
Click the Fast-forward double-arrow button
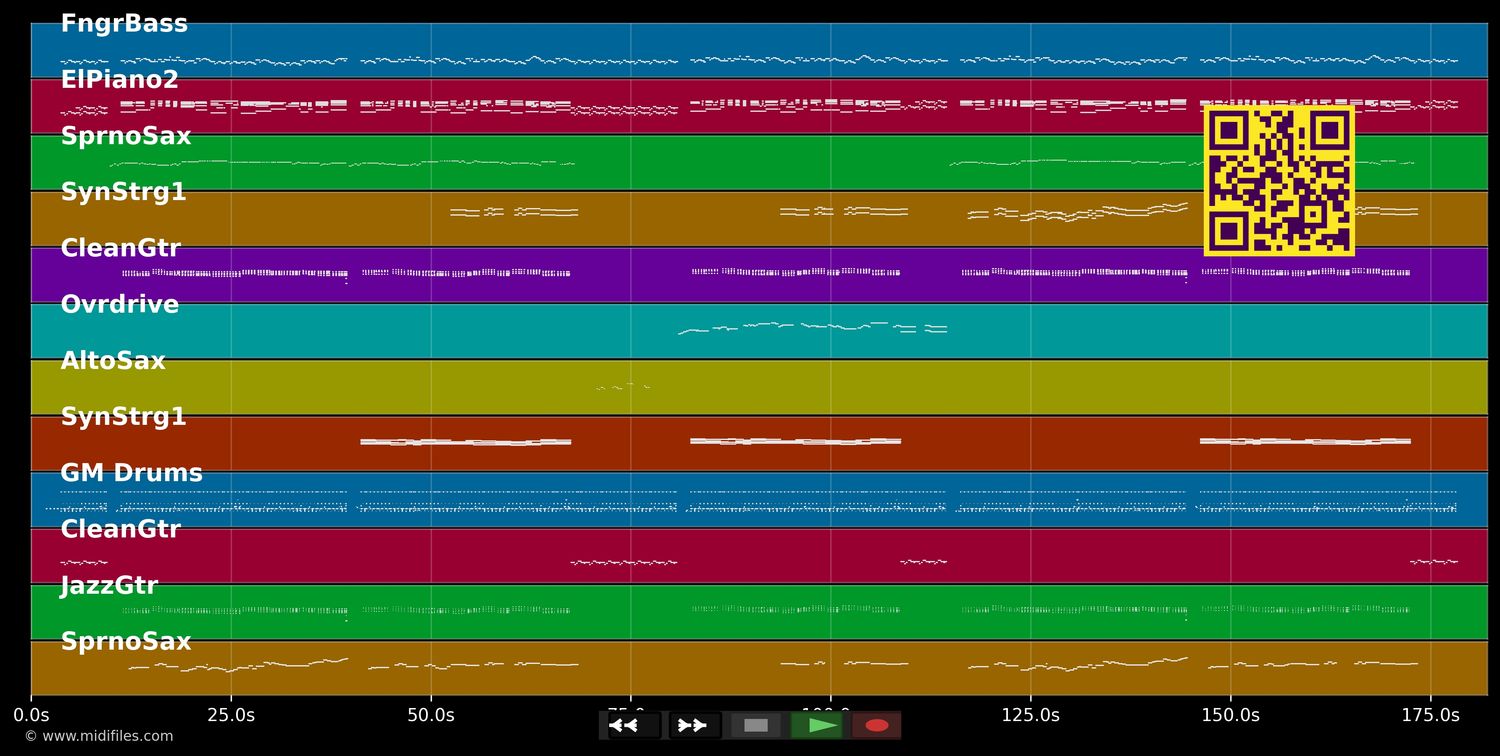point(694,725)
